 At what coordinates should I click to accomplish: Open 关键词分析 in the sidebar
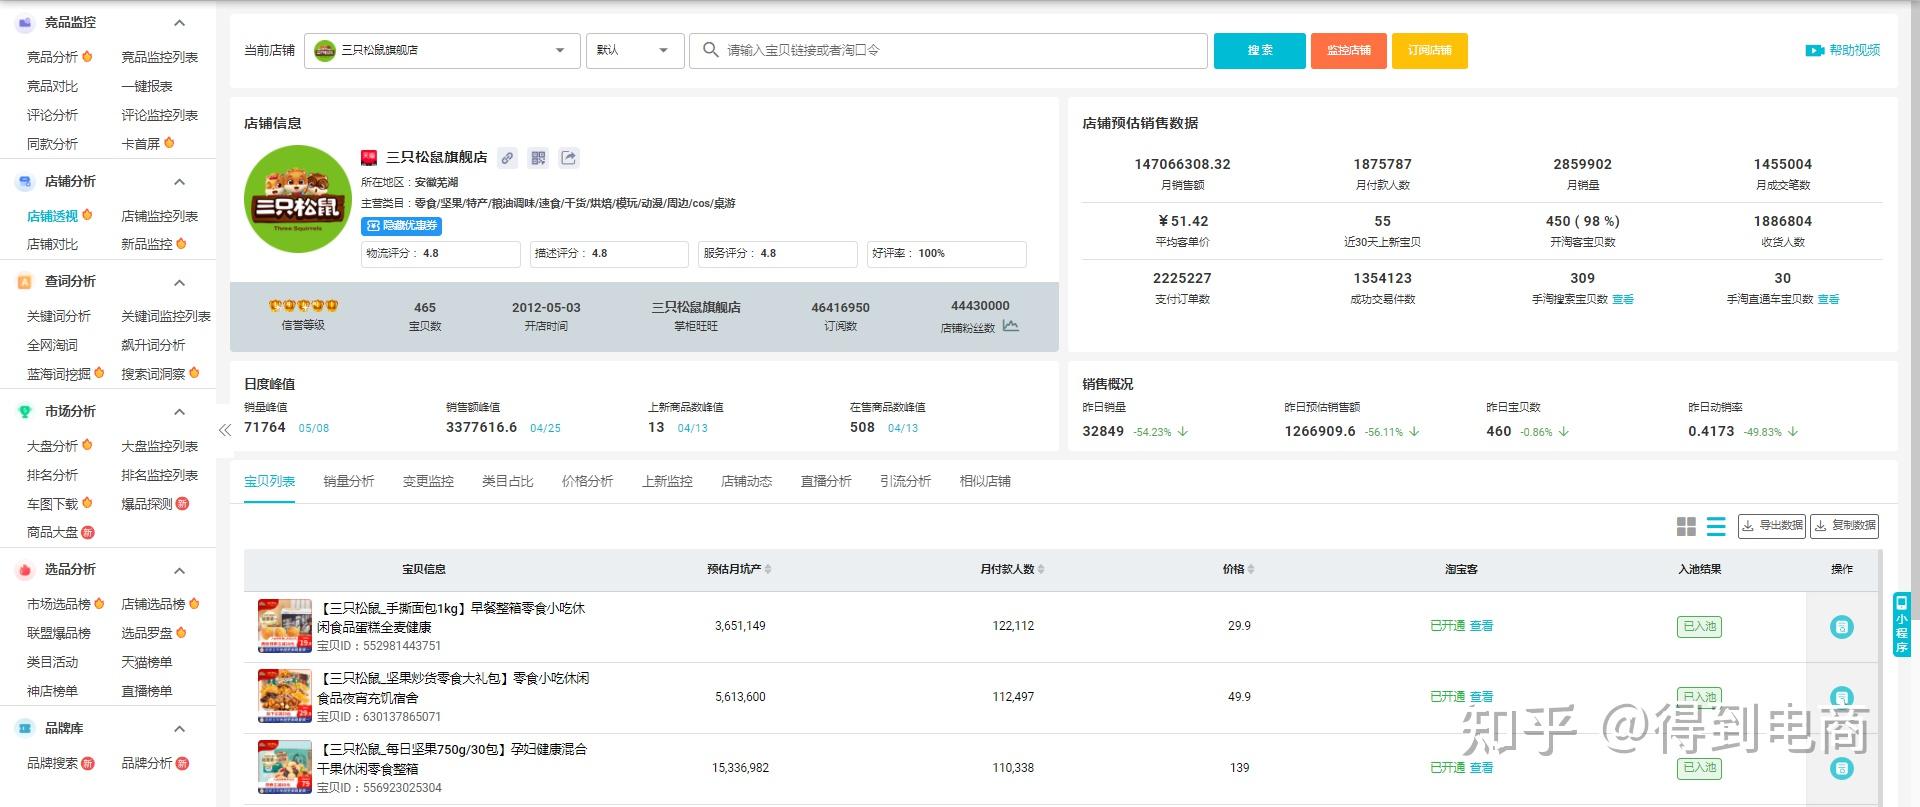tap(59, 316)
